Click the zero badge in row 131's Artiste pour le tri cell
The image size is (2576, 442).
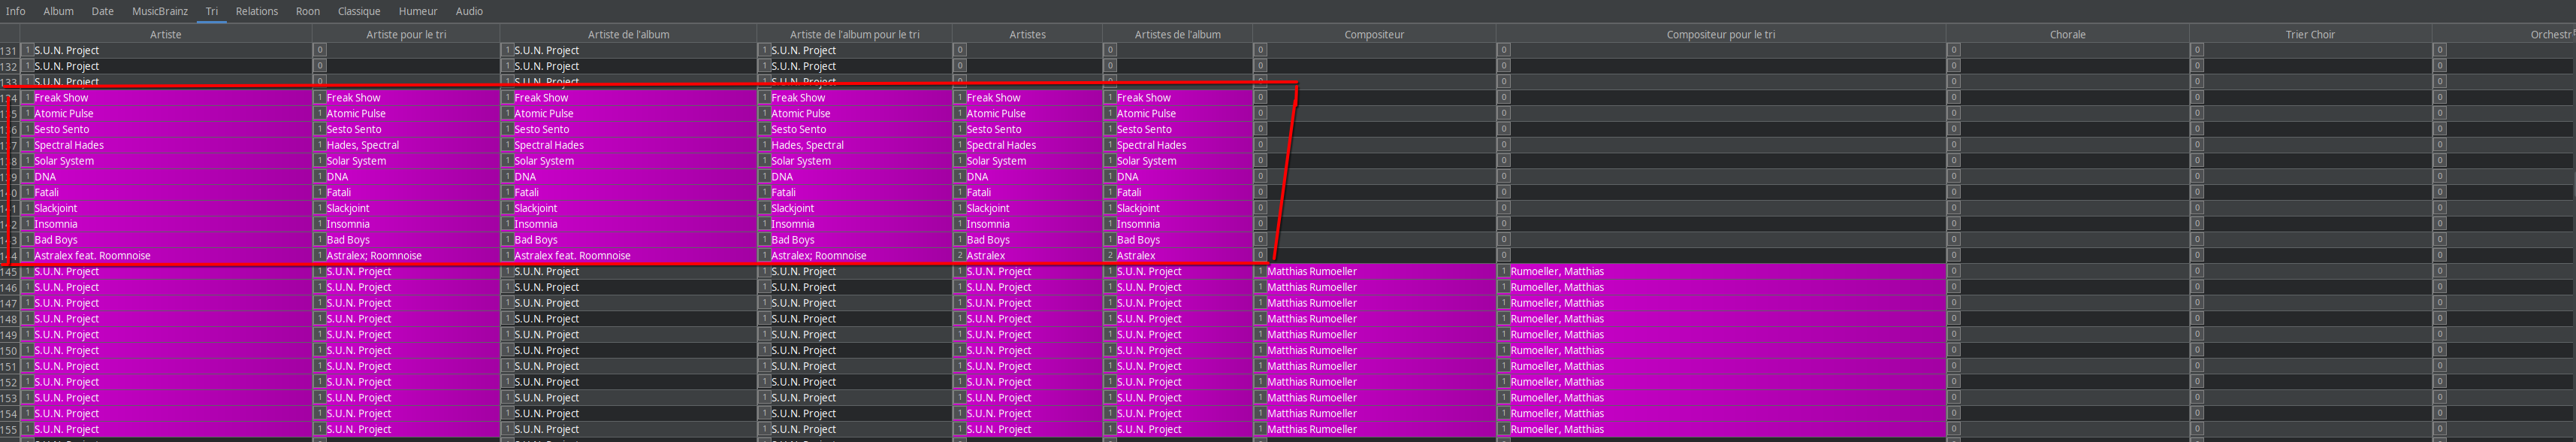(x=320, y=50)
